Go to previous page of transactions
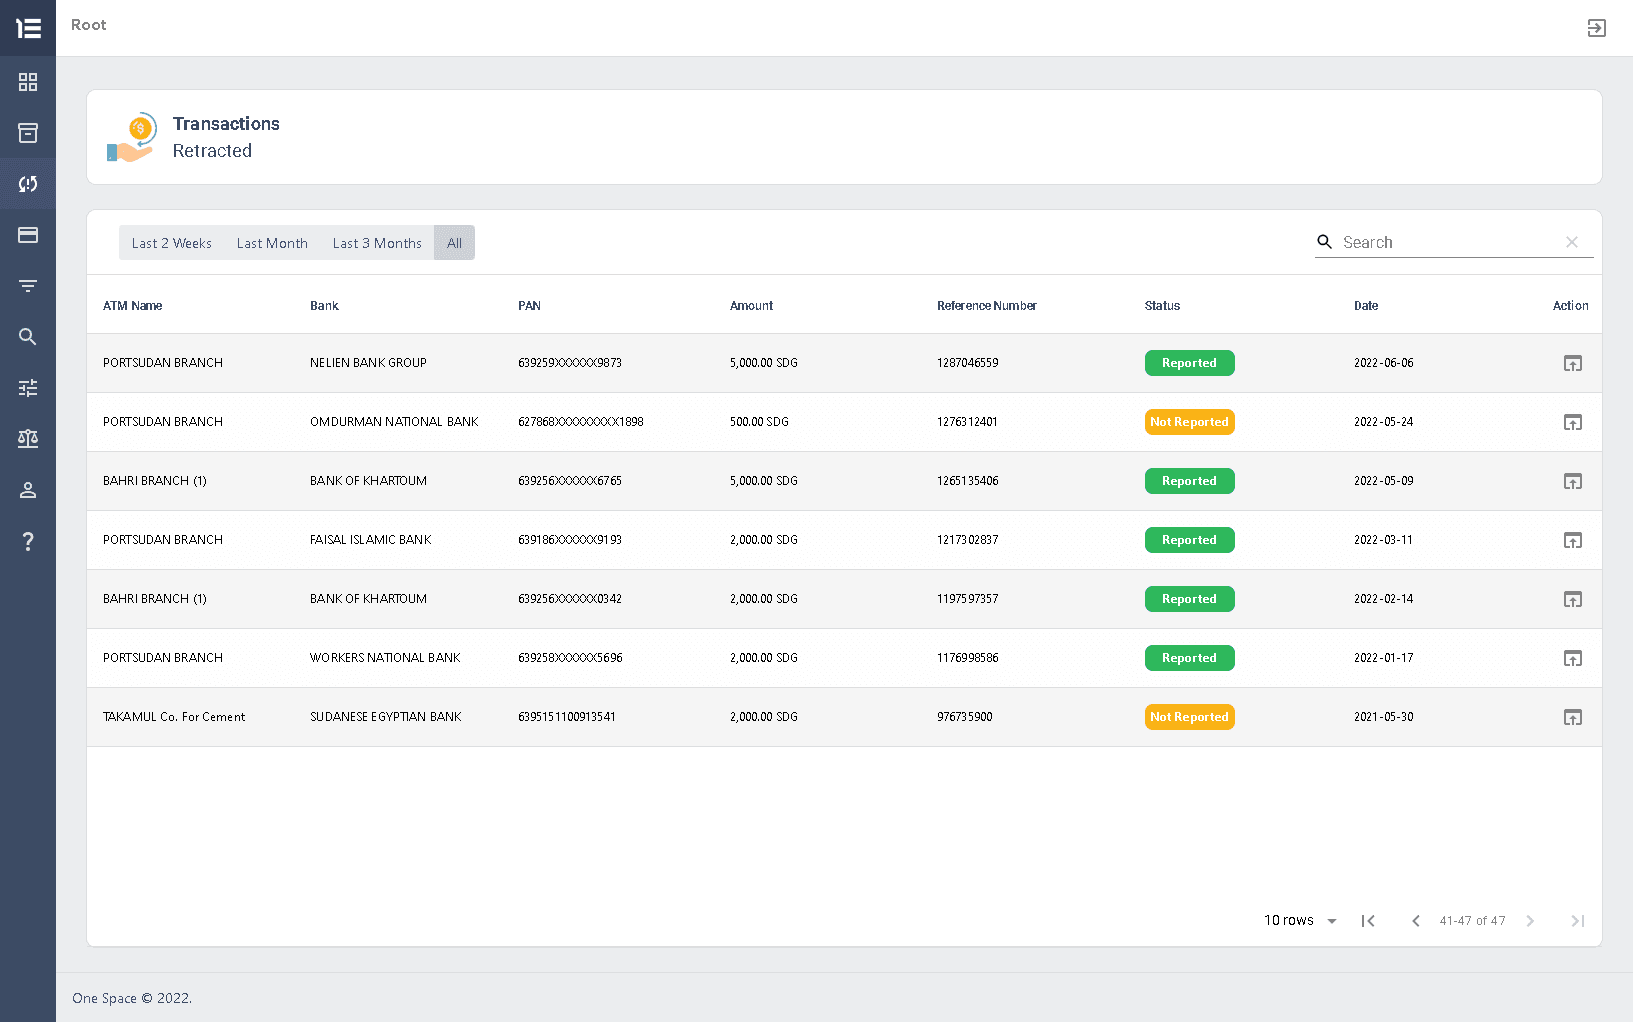This screenshot has height=1023, width=1633. pyautogui.click(x=1416, y=920)
